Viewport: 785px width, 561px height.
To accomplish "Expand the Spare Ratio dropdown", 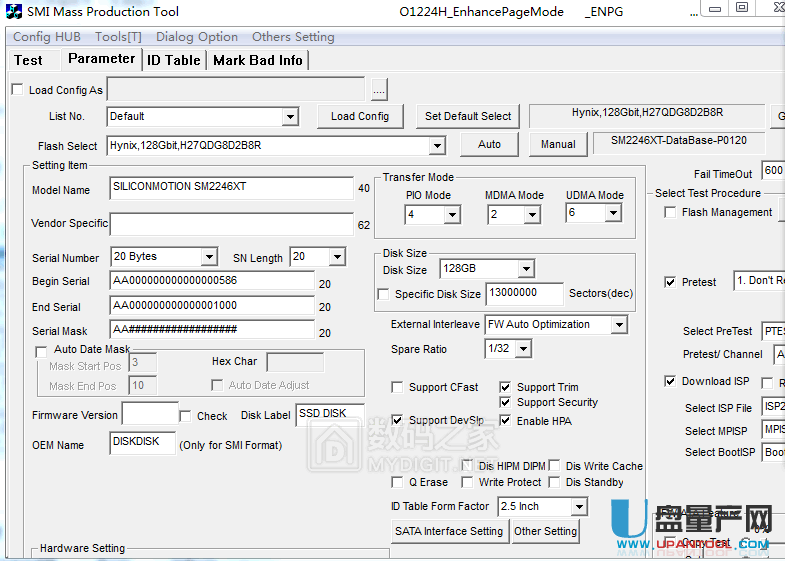I will 521,349.
